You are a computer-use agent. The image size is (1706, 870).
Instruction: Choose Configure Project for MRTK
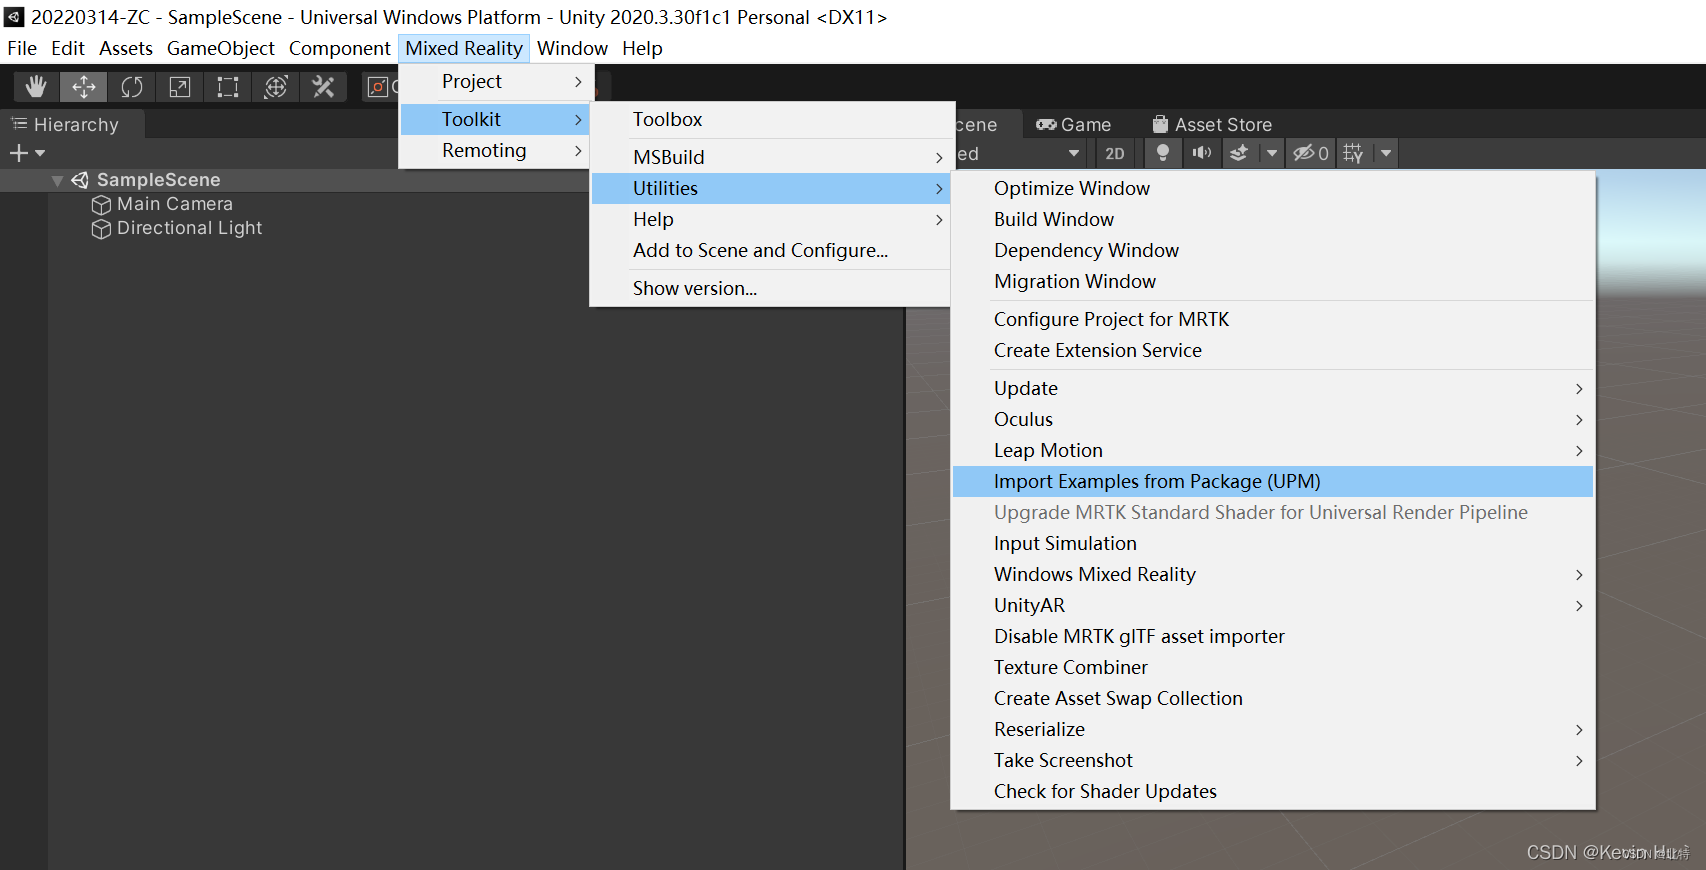[1273, 319]
